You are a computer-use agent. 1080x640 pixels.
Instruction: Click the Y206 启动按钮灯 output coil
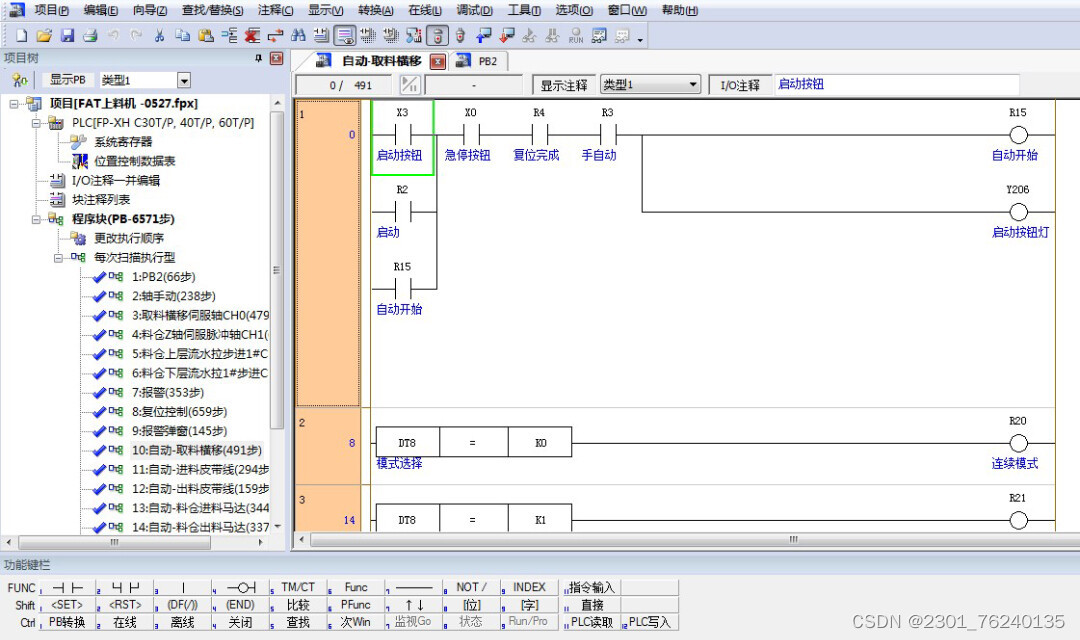pyautogui.click(x=1018, y=212)
